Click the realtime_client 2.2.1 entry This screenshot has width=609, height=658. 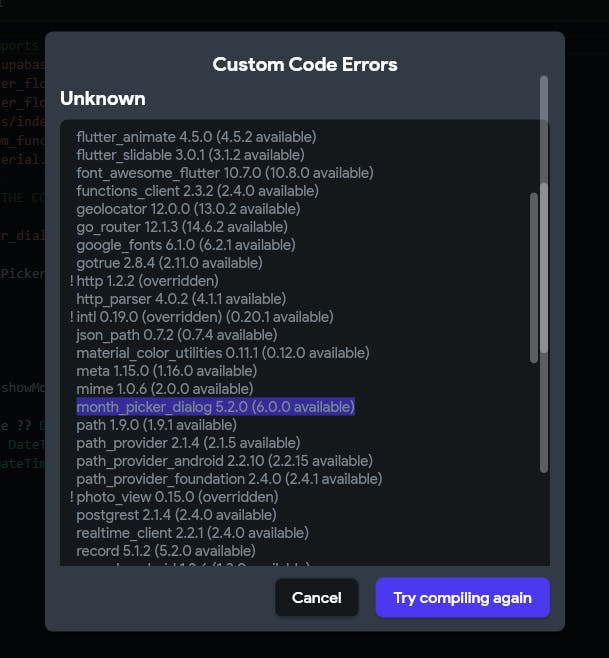(x=192, y=533)
